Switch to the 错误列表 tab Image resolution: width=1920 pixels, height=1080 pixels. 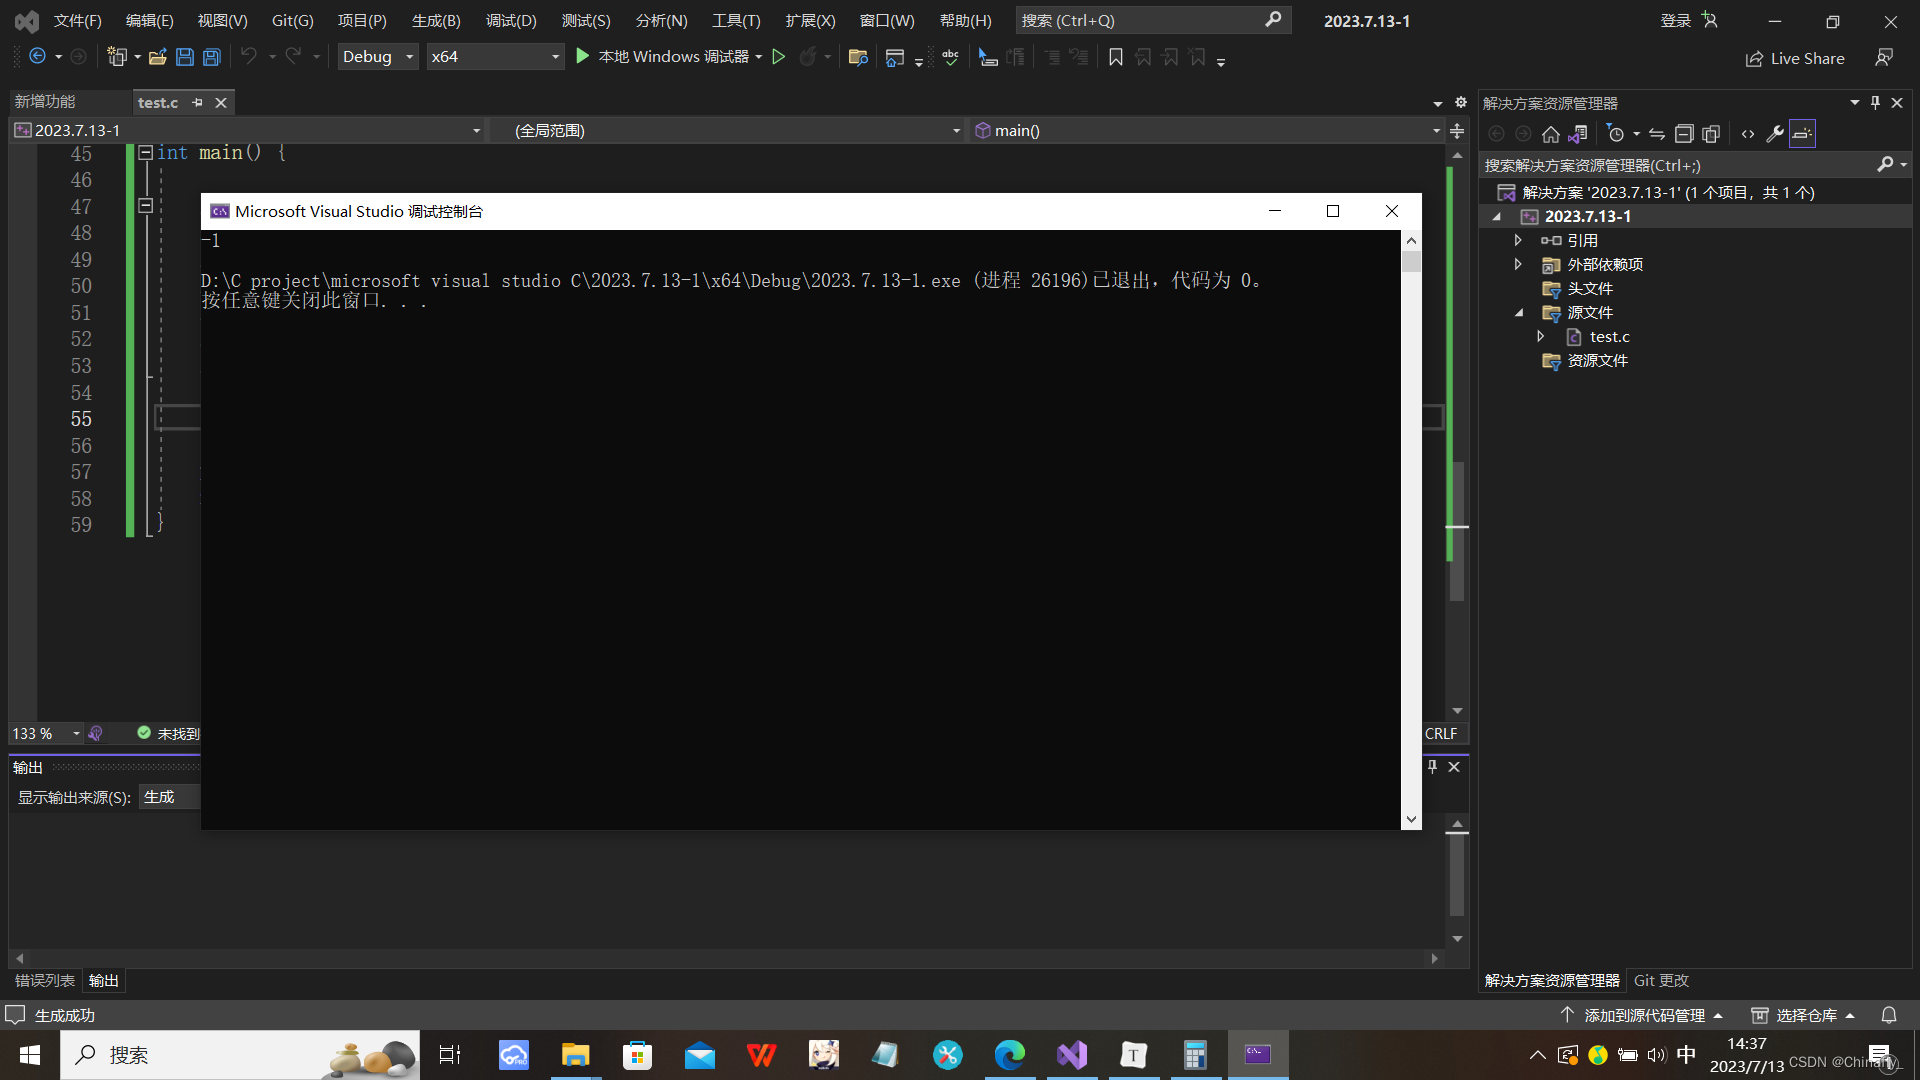click(44, 980)
